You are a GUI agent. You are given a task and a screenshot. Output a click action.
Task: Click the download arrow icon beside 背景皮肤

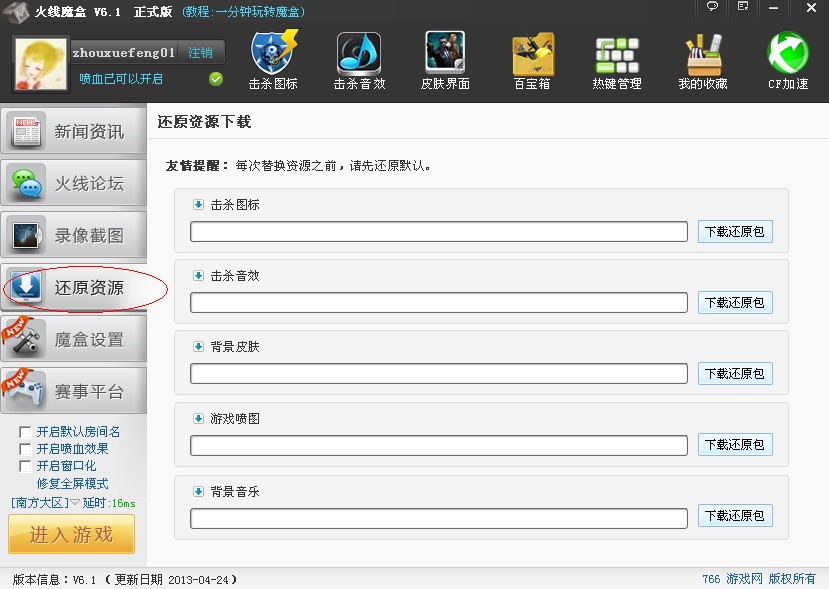[198, 346]
